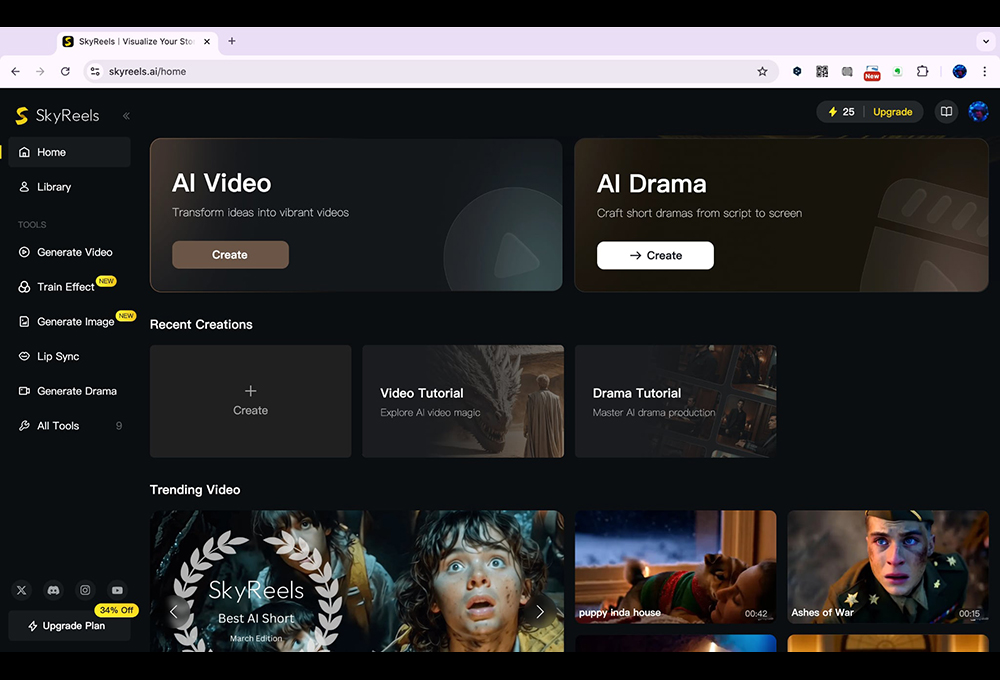
Task: Open the Library menu item
Action: point(54,187)
